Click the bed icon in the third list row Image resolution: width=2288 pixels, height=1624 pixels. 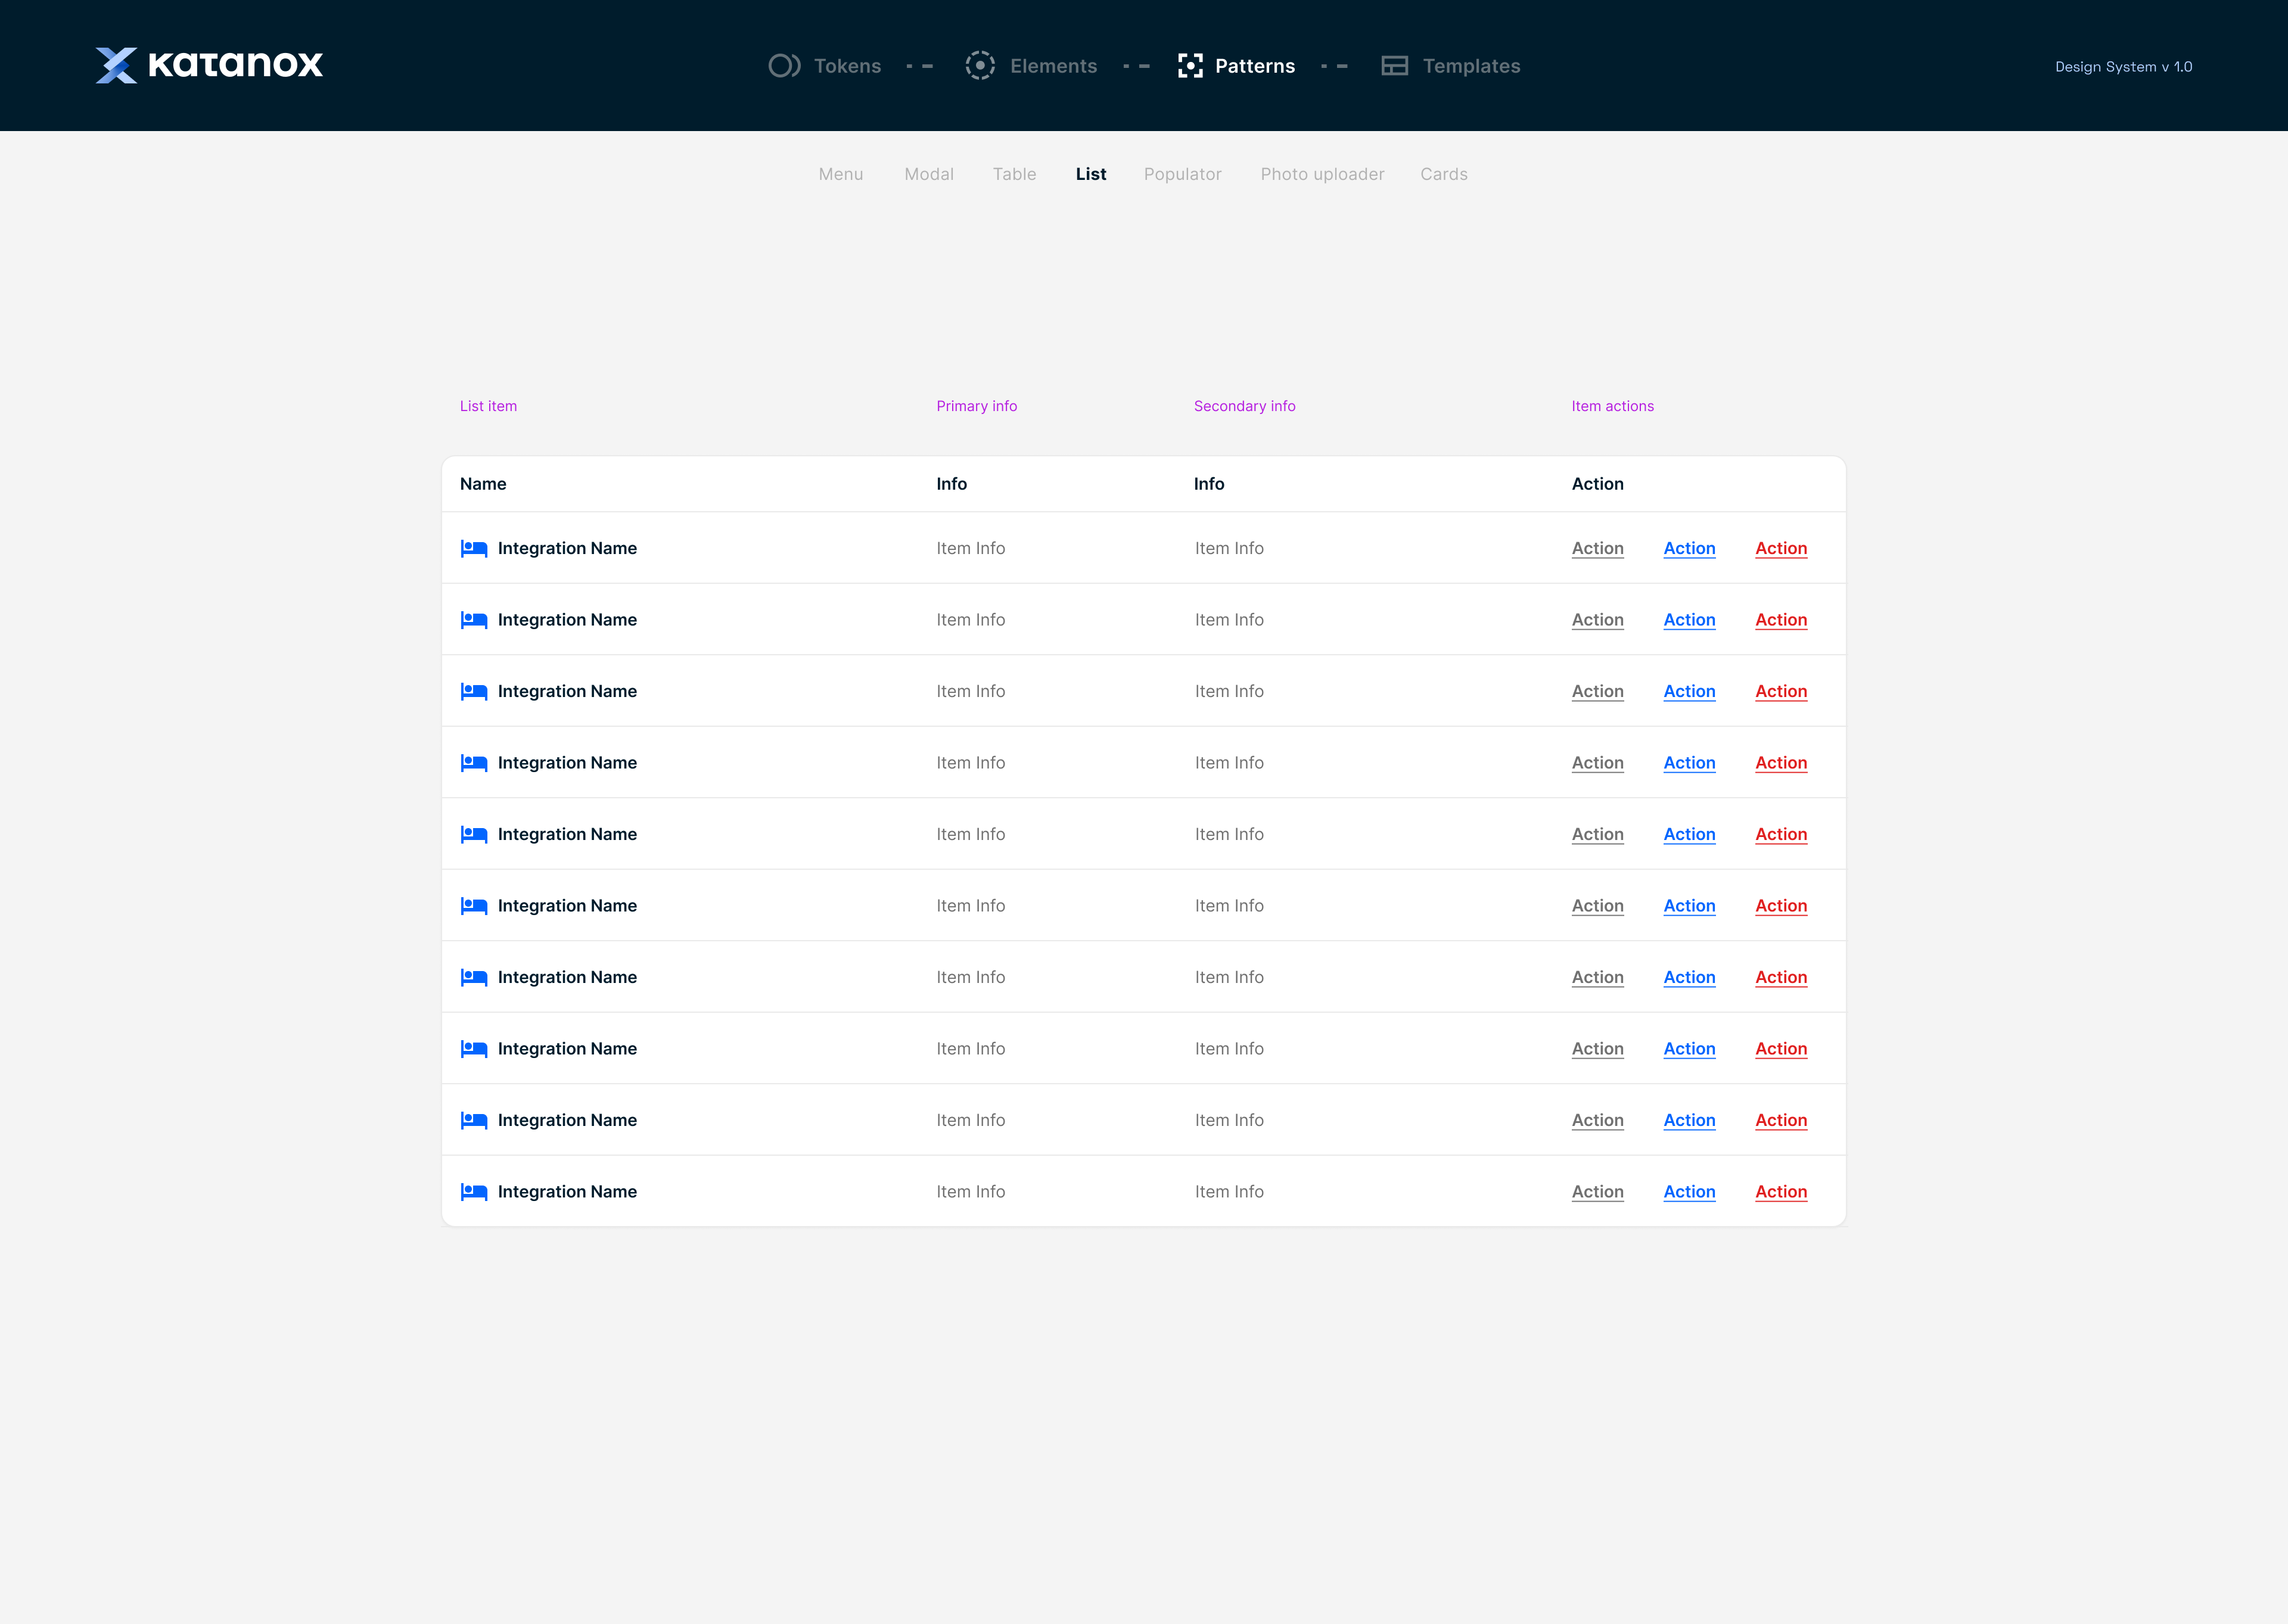(474, 691)
